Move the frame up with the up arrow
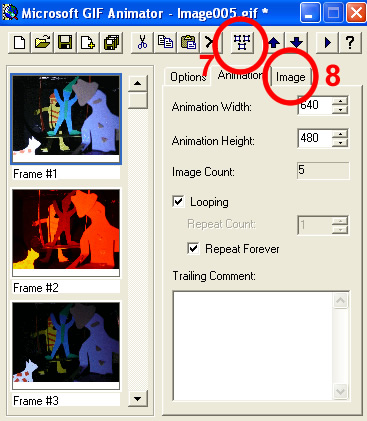 (x=274, y=43)
